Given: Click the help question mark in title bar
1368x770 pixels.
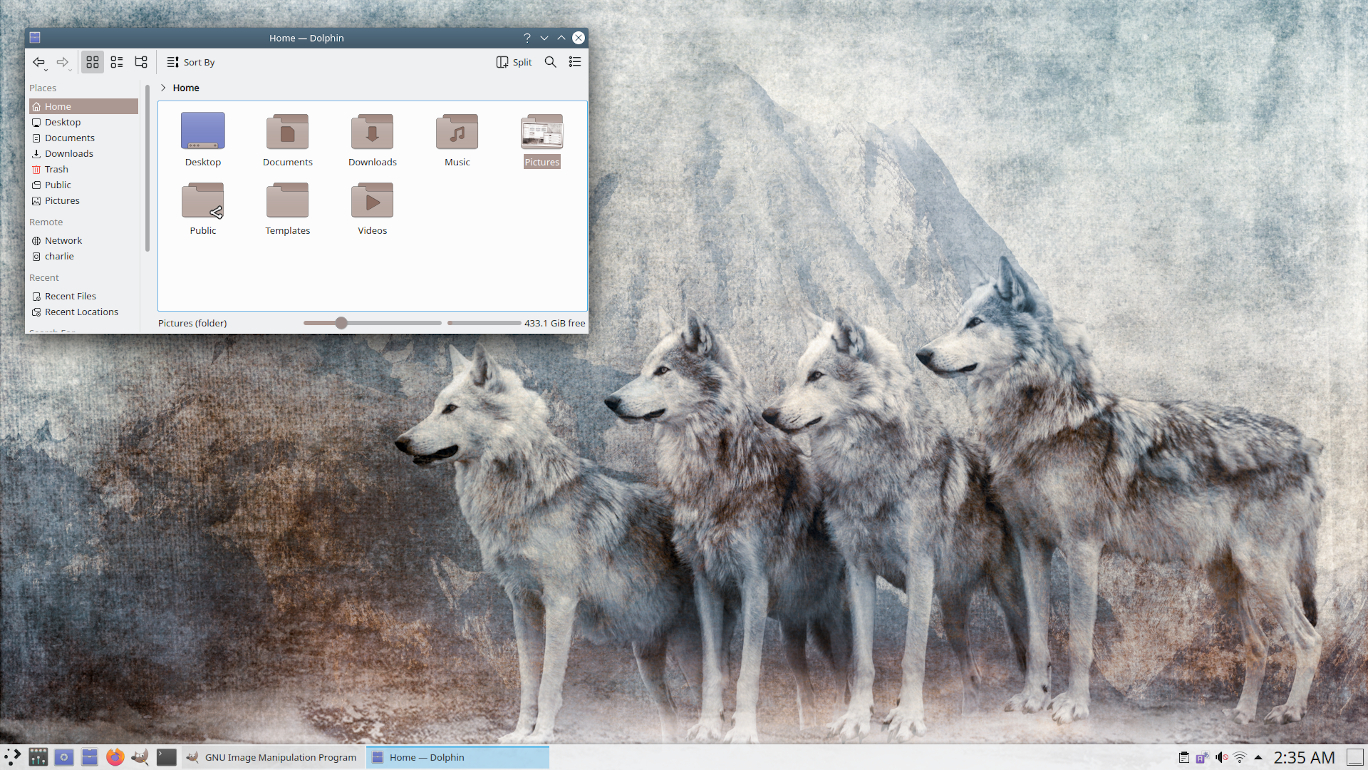Looking at the screenshot, I should 527,38.
